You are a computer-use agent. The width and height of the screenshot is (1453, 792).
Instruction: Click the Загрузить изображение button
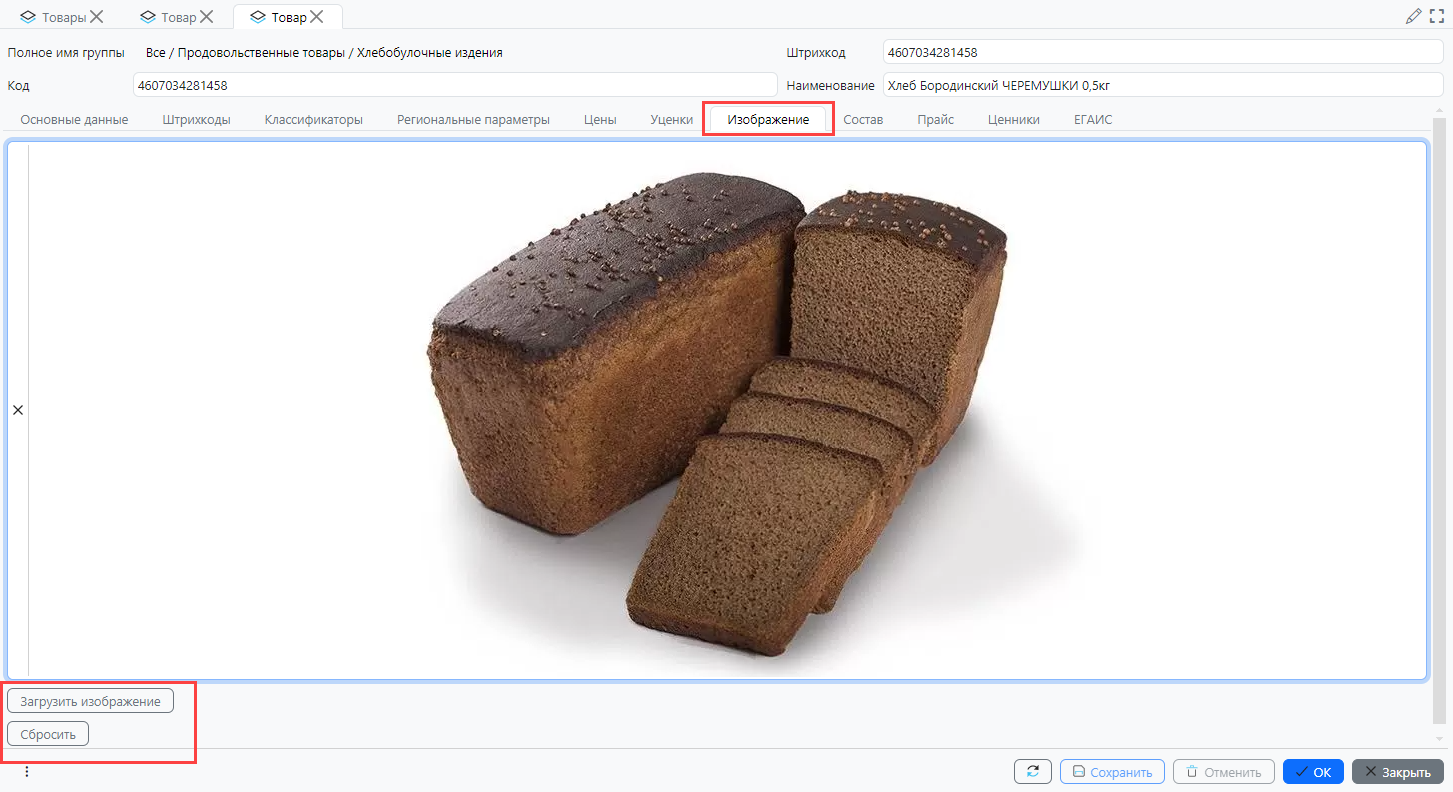point(90,701)
